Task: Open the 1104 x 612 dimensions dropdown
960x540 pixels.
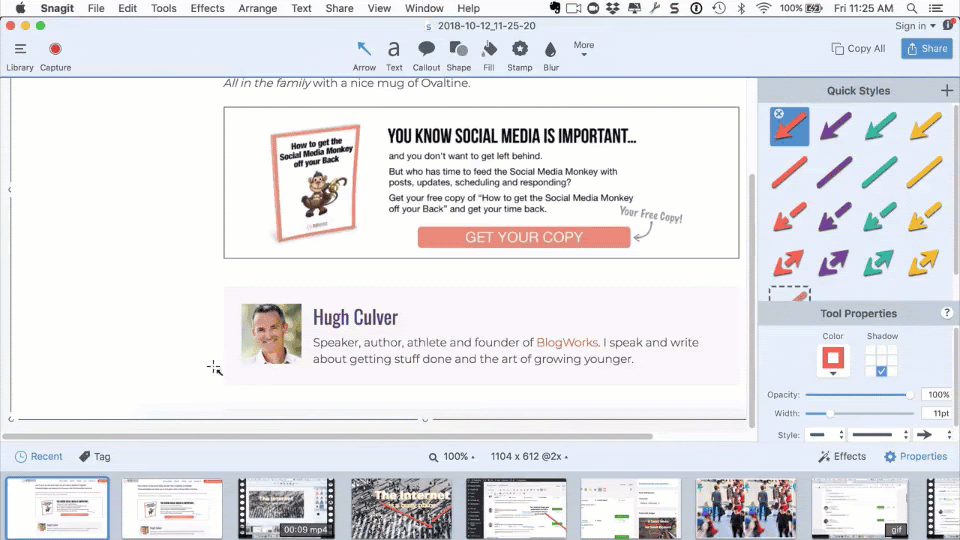Action: pyautogui.click(x=529, y=457)
